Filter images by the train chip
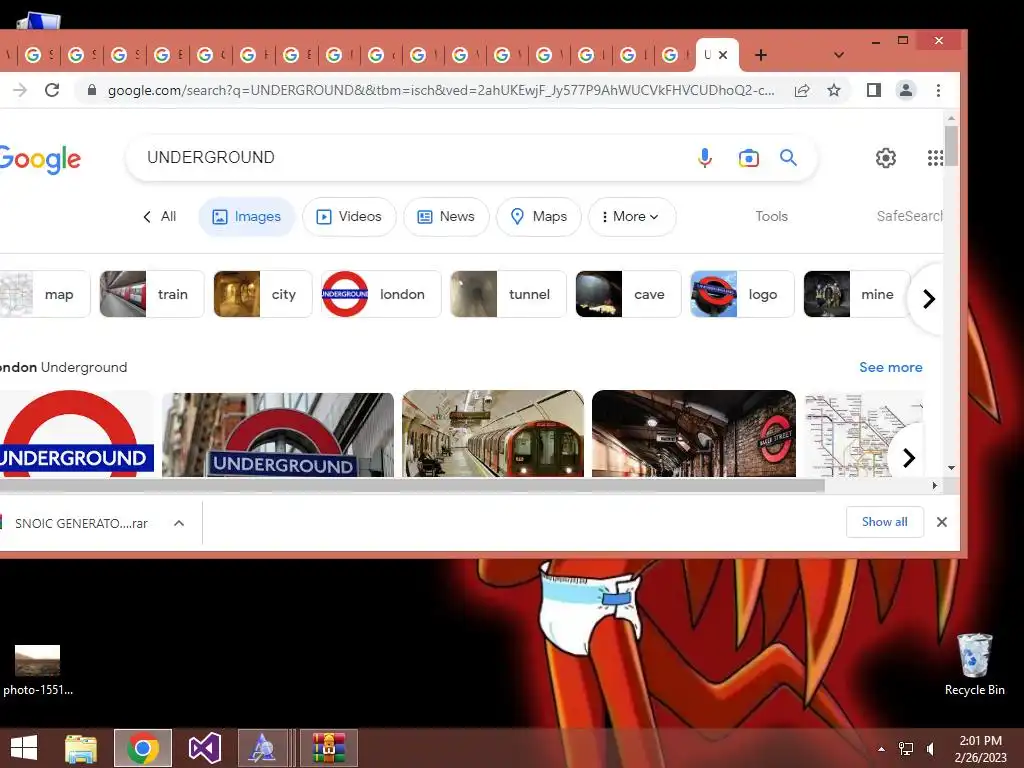 152,294
